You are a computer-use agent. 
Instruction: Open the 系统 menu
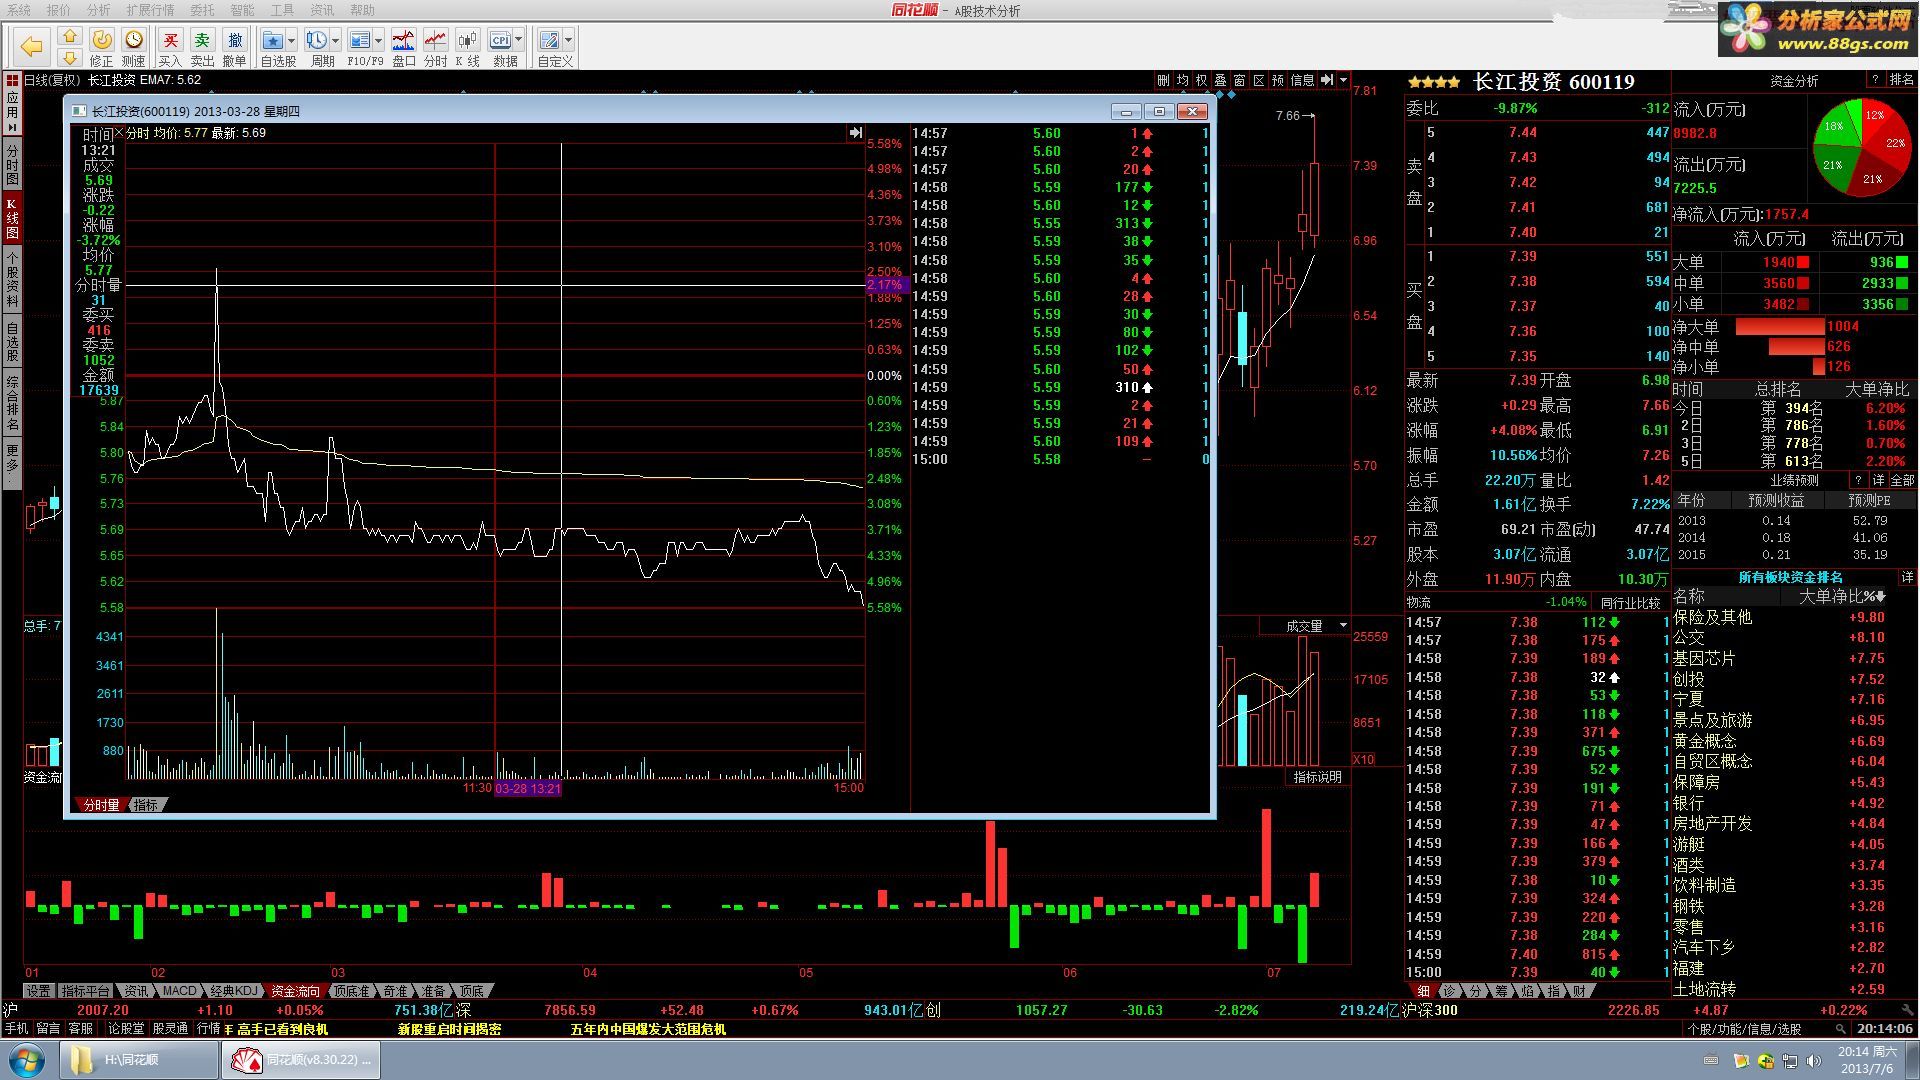point(19,10)
